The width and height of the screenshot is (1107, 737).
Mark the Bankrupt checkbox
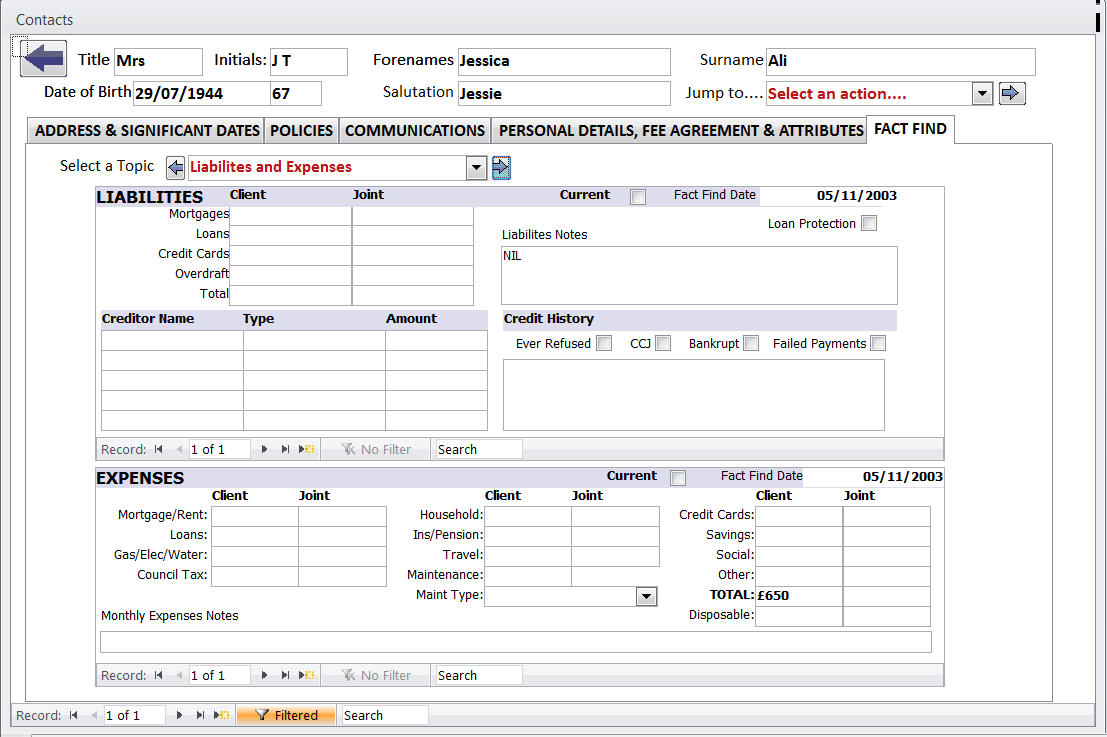[x=751, y=343]
